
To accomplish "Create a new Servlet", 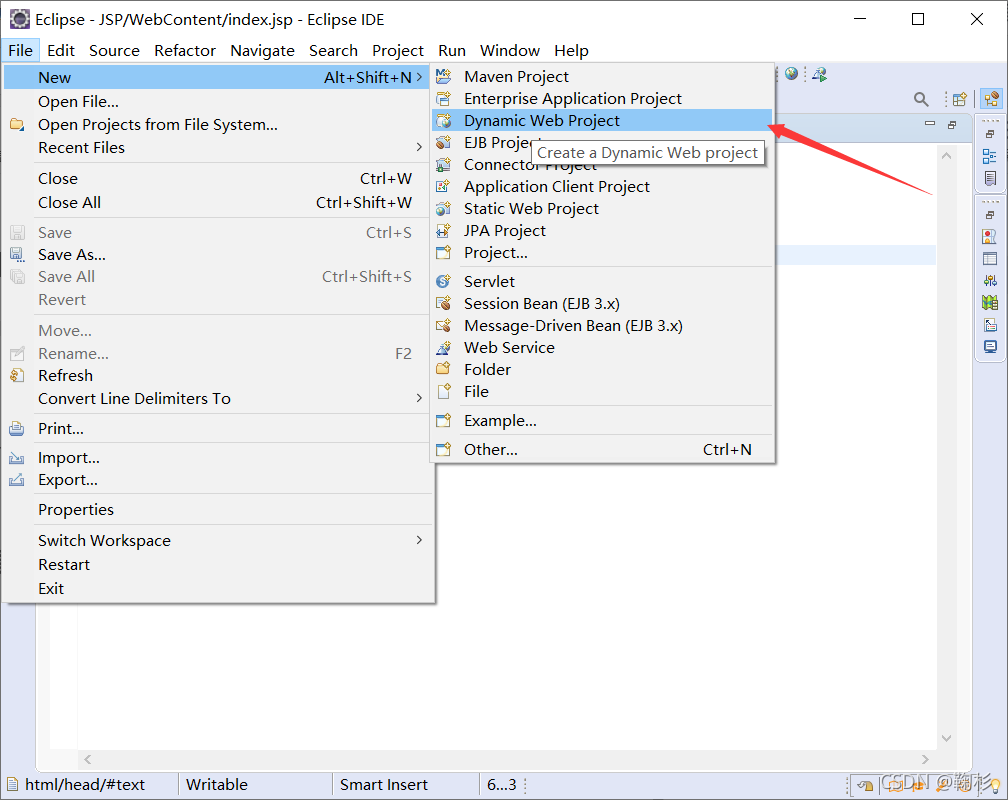I will pos(602,281).
